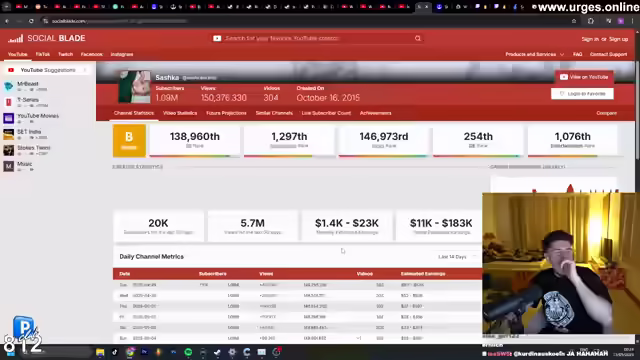The width and height of the screenshot is (640, 360).
Task: Click the Sign in link
Action: (x=590, y=39)
